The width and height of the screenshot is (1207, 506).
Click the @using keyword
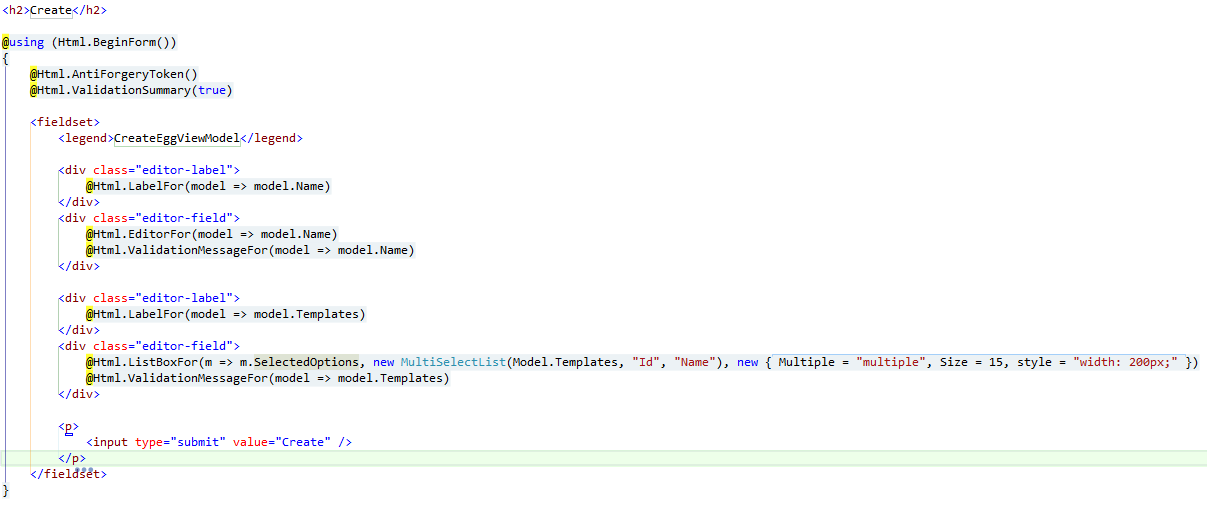[x=22, y=42]
